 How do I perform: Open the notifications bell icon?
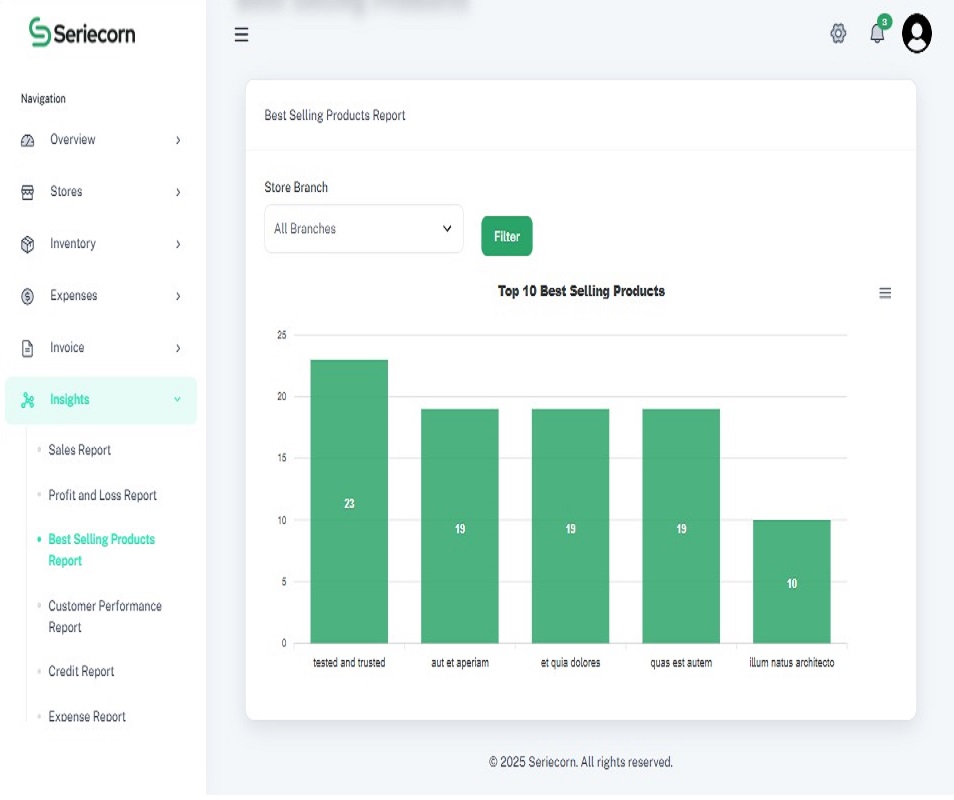click(877, 33)
